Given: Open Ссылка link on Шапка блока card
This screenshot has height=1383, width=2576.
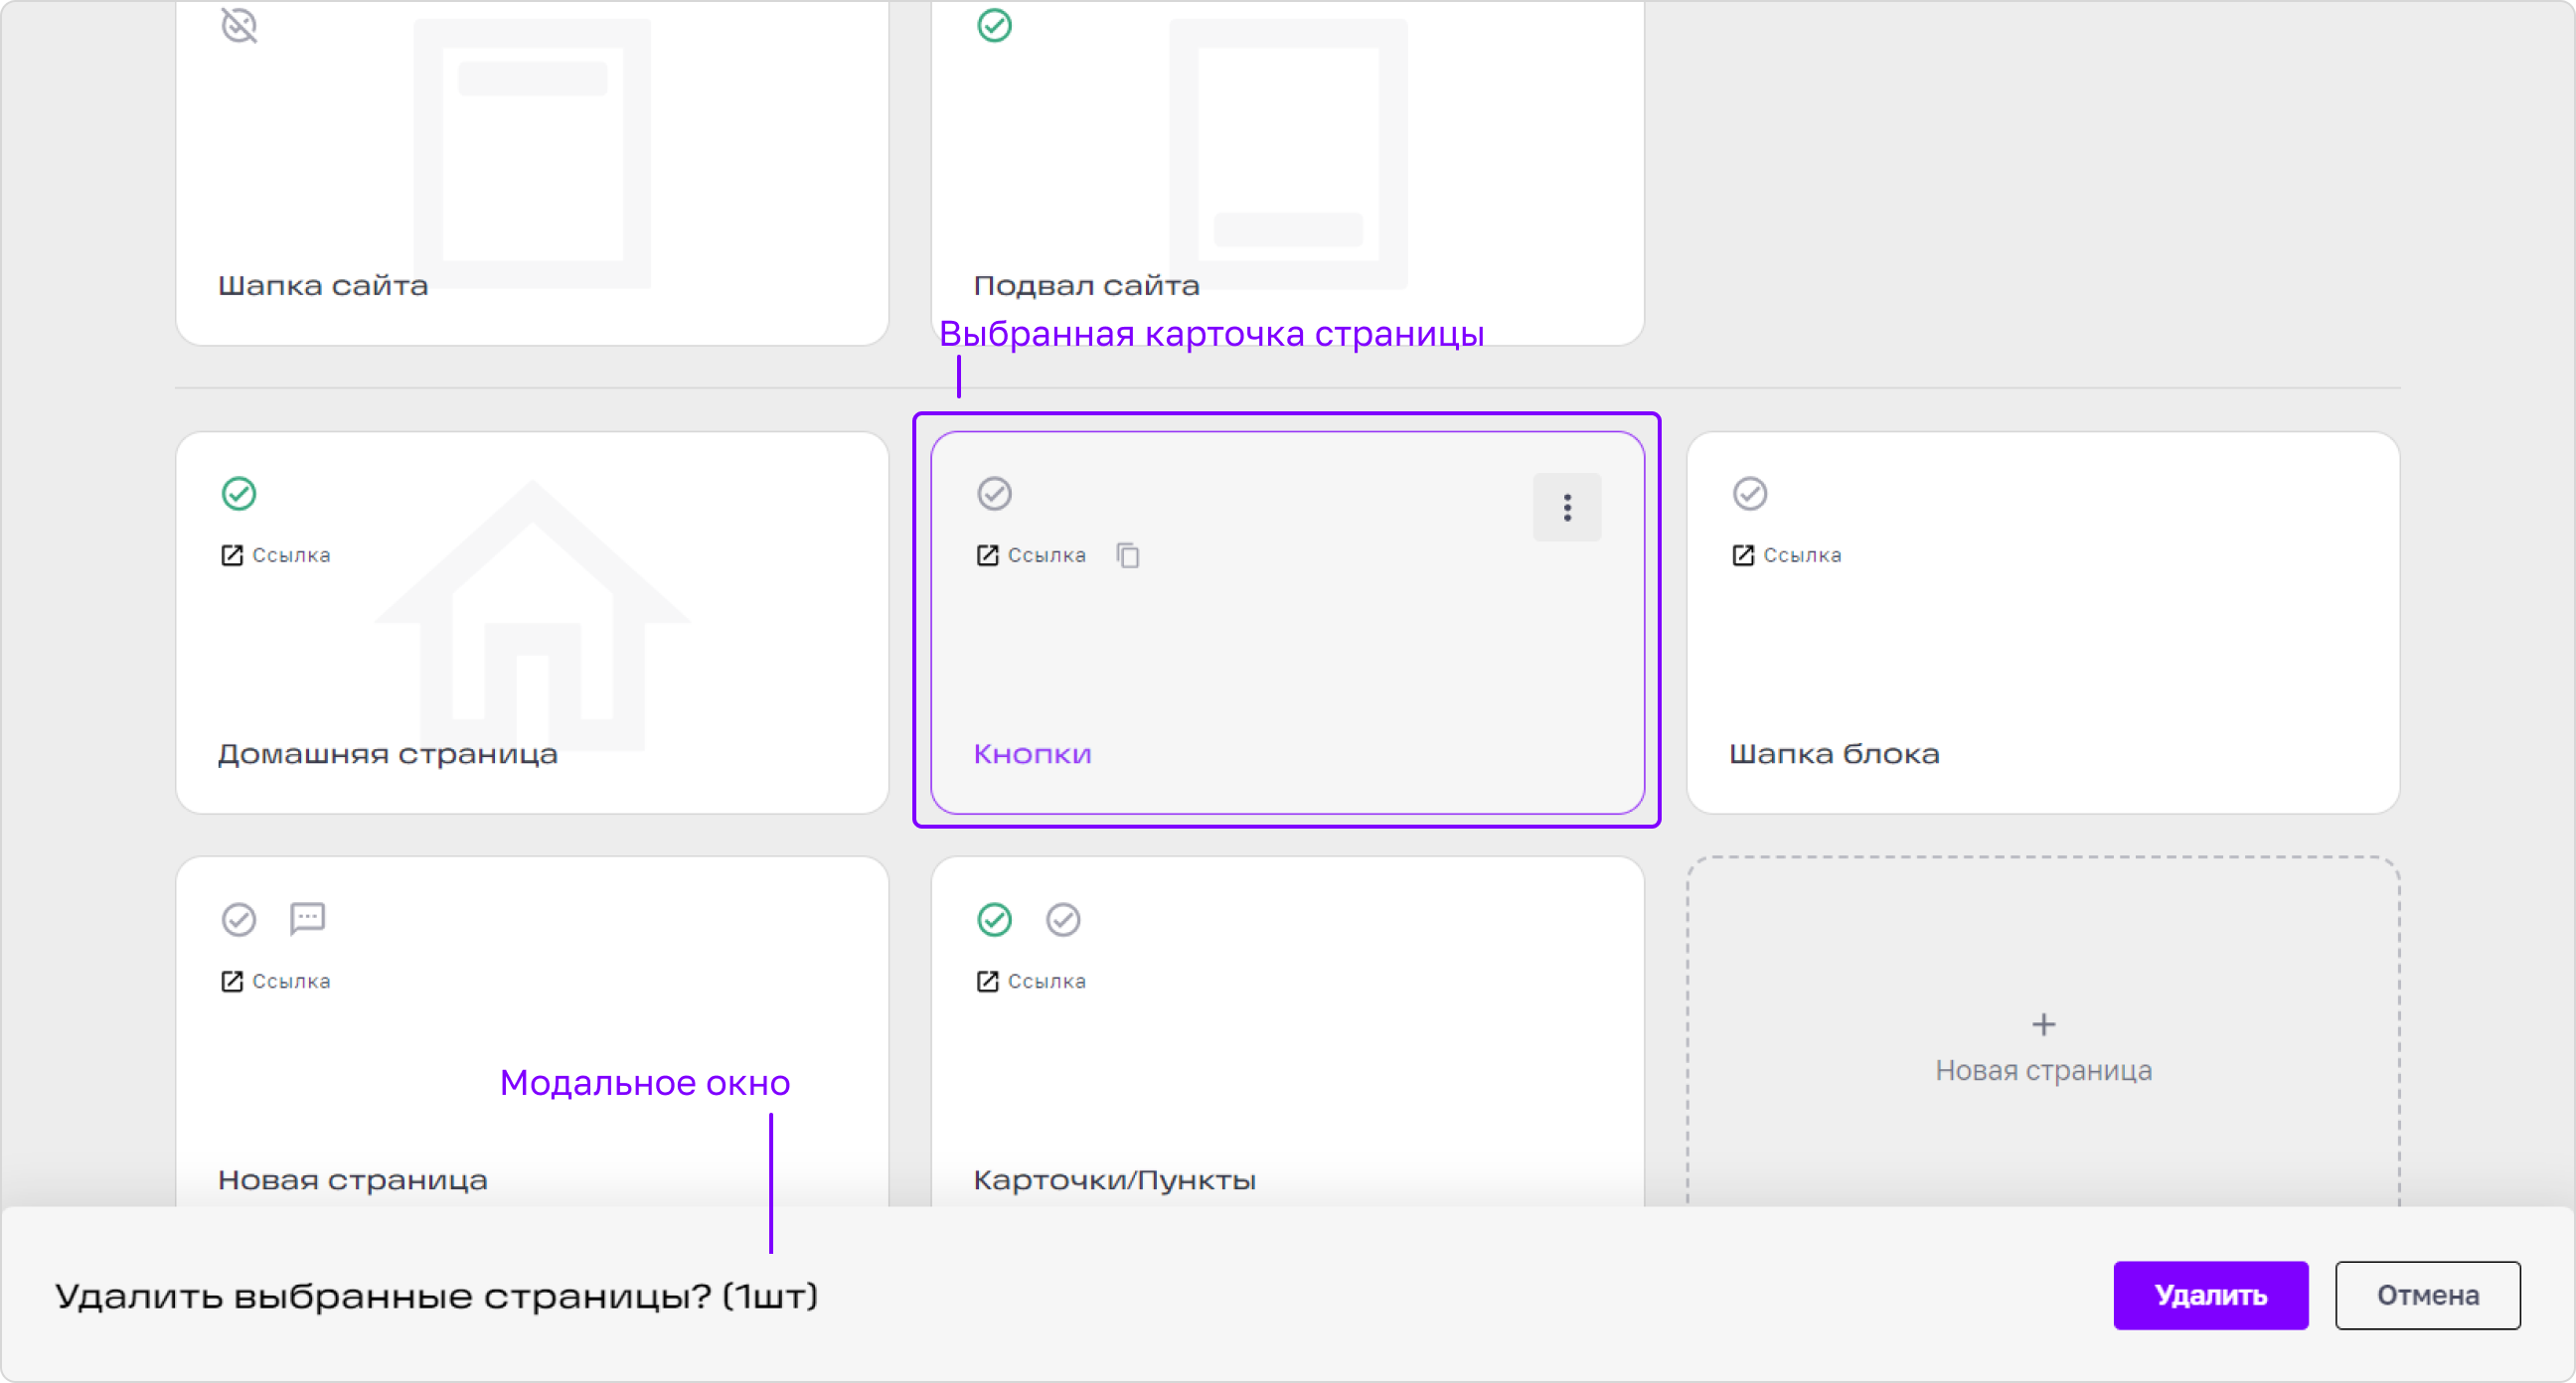Looking at the screenshot, I should (1786, 555).
